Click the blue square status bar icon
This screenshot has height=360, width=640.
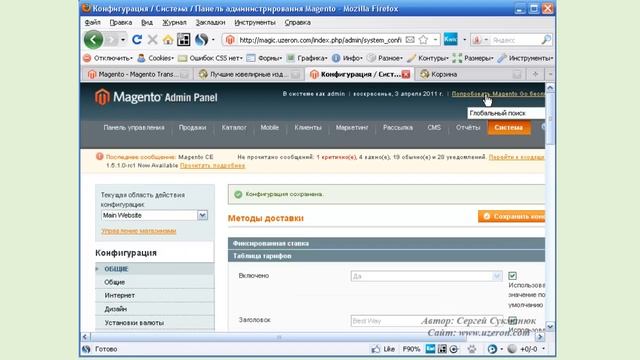[430, 349]
